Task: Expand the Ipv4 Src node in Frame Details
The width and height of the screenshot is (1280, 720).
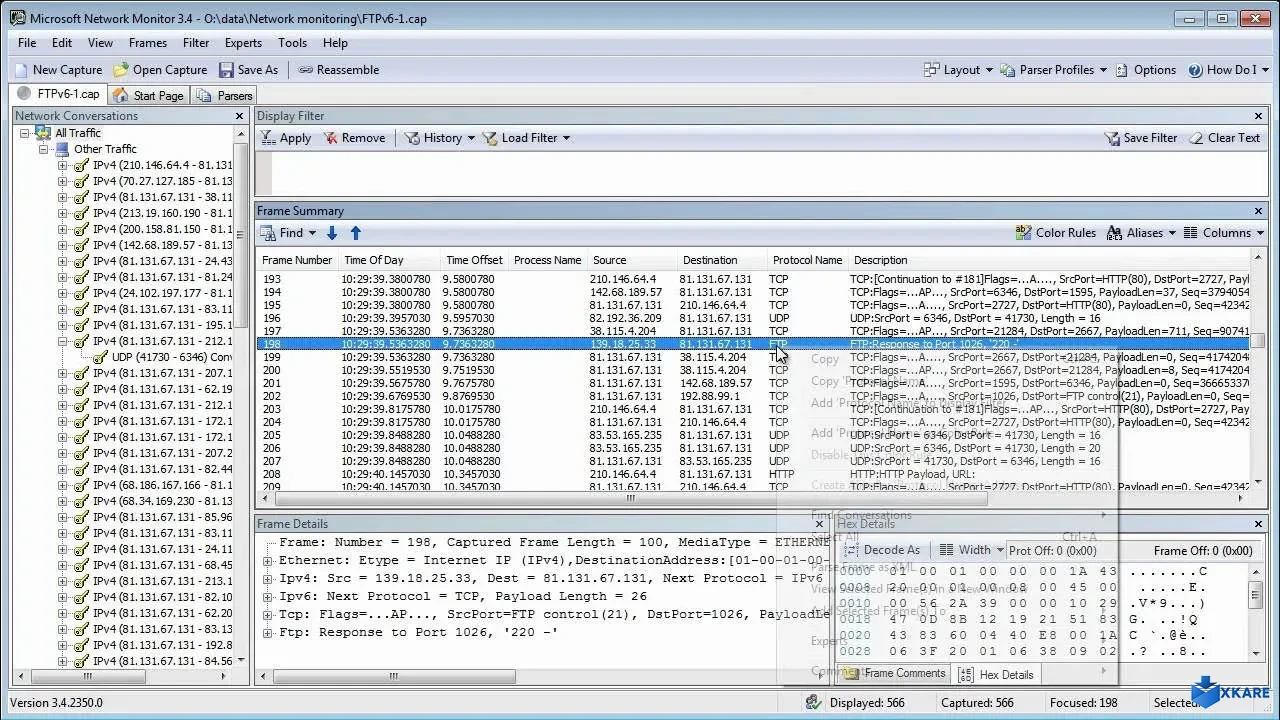Action: [268, 579]
